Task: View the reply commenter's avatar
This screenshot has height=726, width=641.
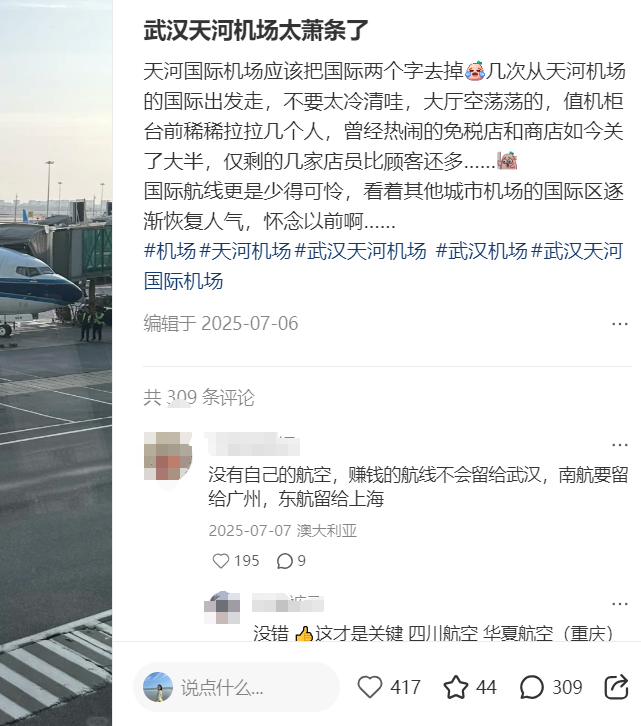Action: (222, 607)
